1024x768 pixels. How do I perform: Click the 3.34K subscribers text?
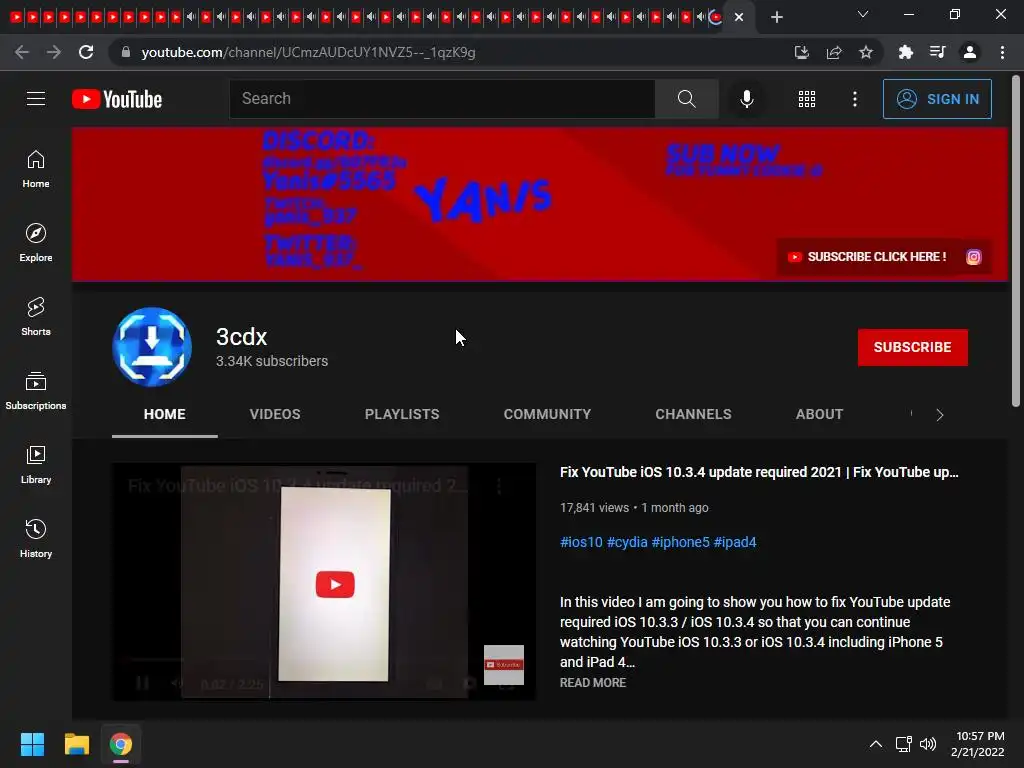272,361
